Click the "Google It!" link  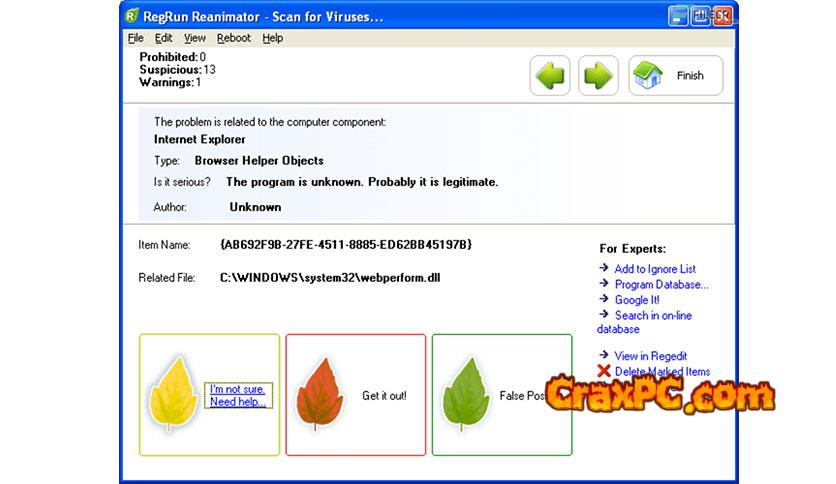[x=637, y=300]
